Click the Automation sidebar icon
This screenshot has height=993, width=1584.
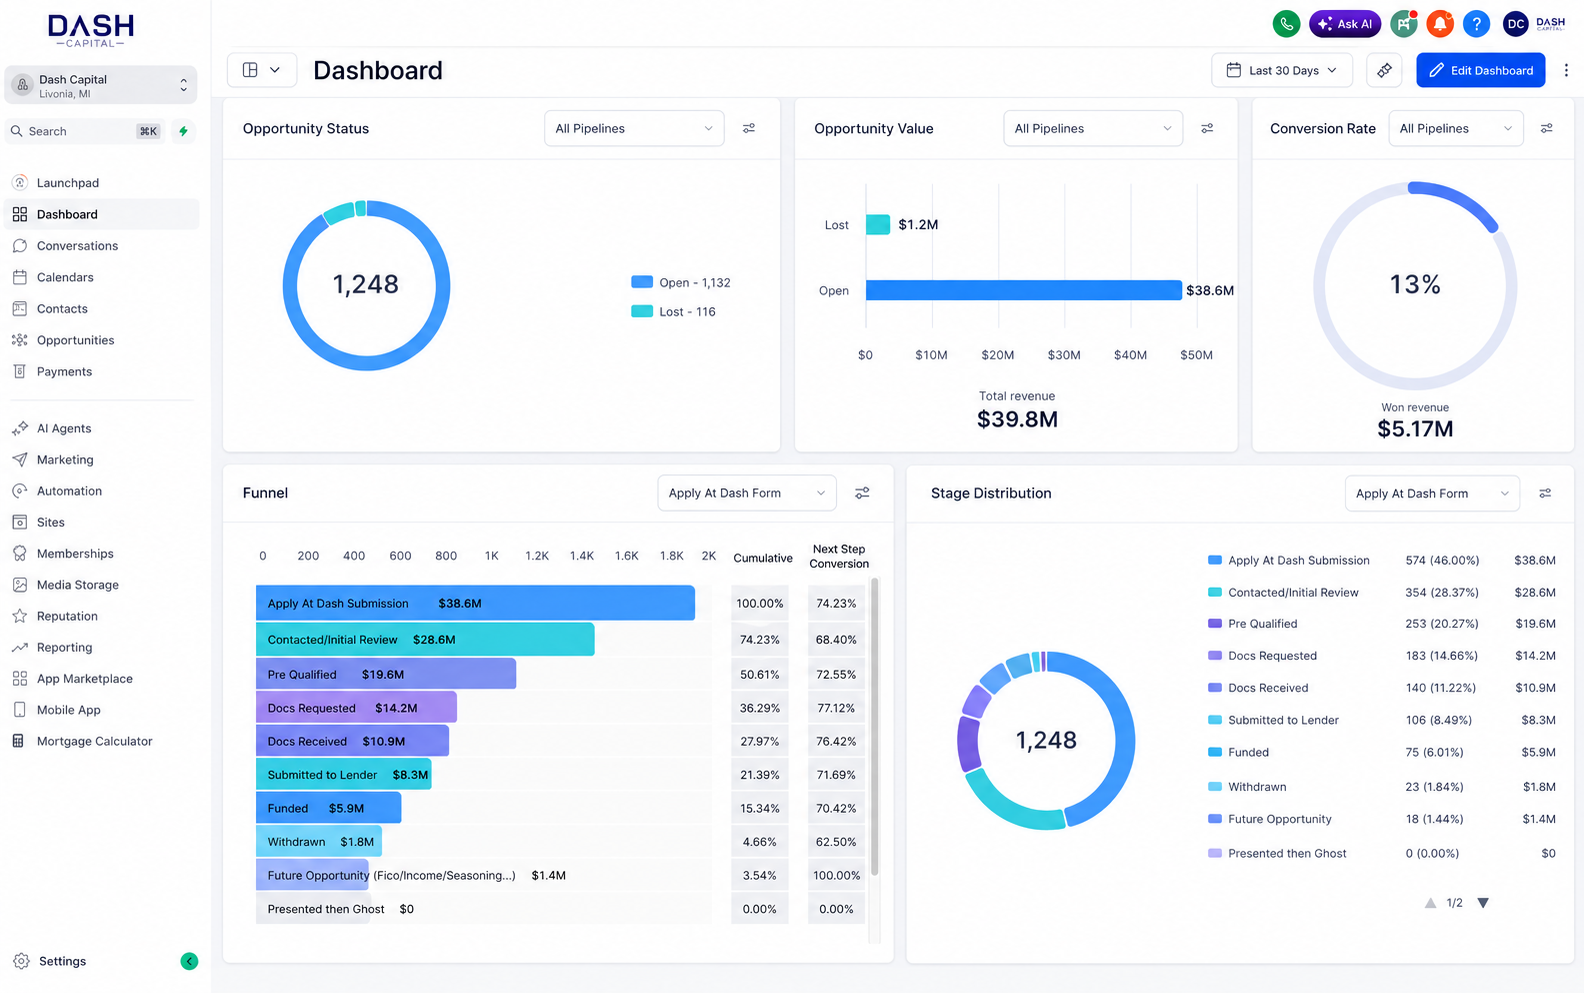(19, 491)
